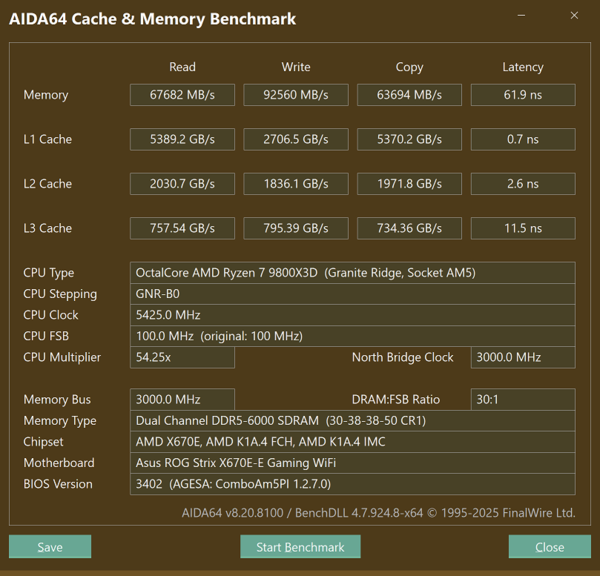Minimize the AIDA64 benchmark window
600x576 pixels.
521,16
